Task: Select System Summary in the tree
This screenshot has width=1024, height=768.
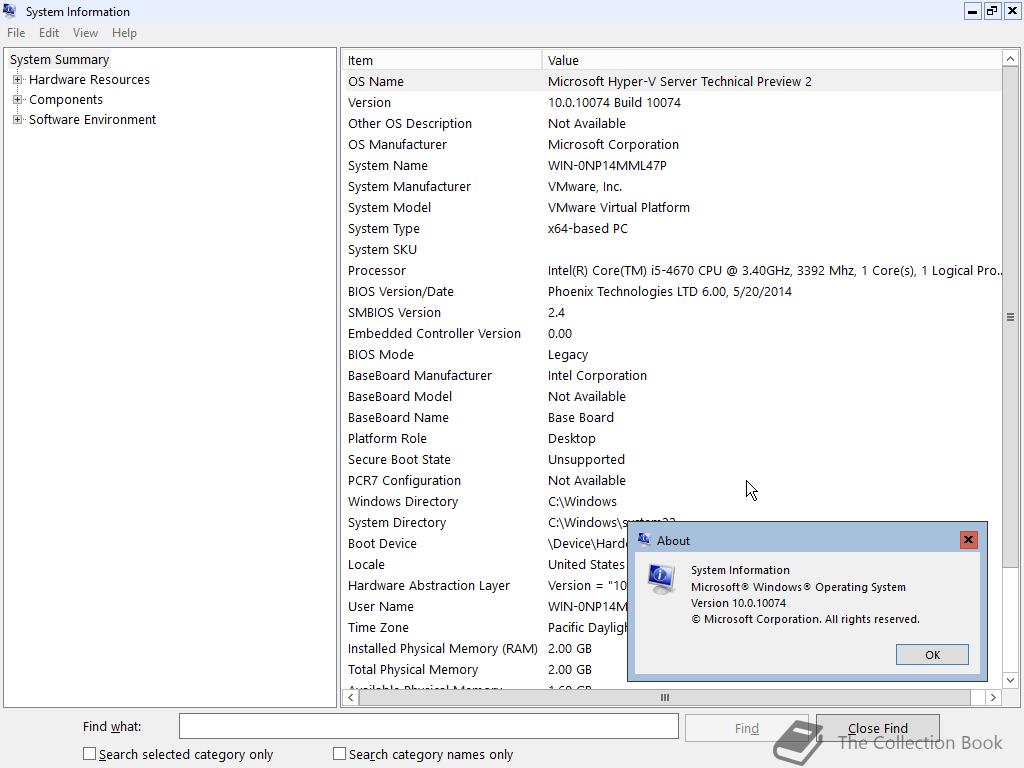Action: (x=59, y=59)
